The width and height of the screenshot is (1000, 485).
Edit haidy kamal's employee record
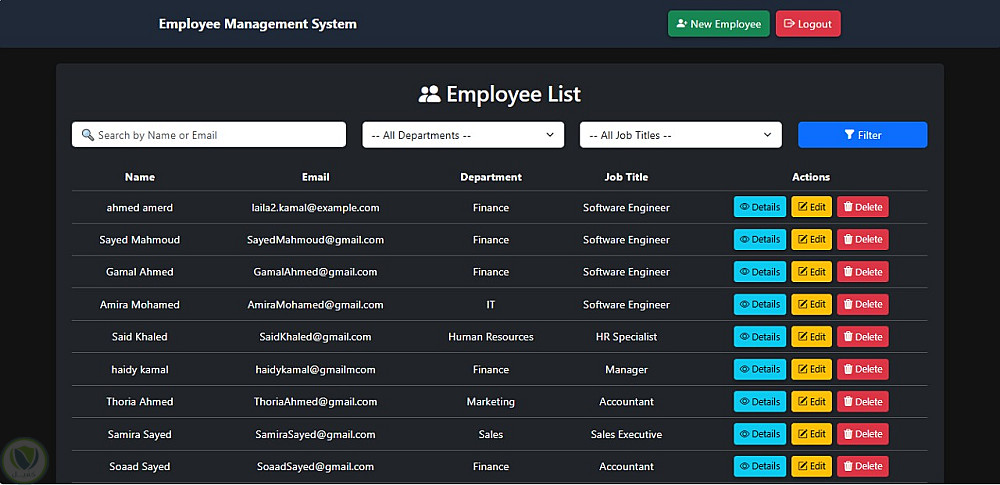[x=811, y=369]
